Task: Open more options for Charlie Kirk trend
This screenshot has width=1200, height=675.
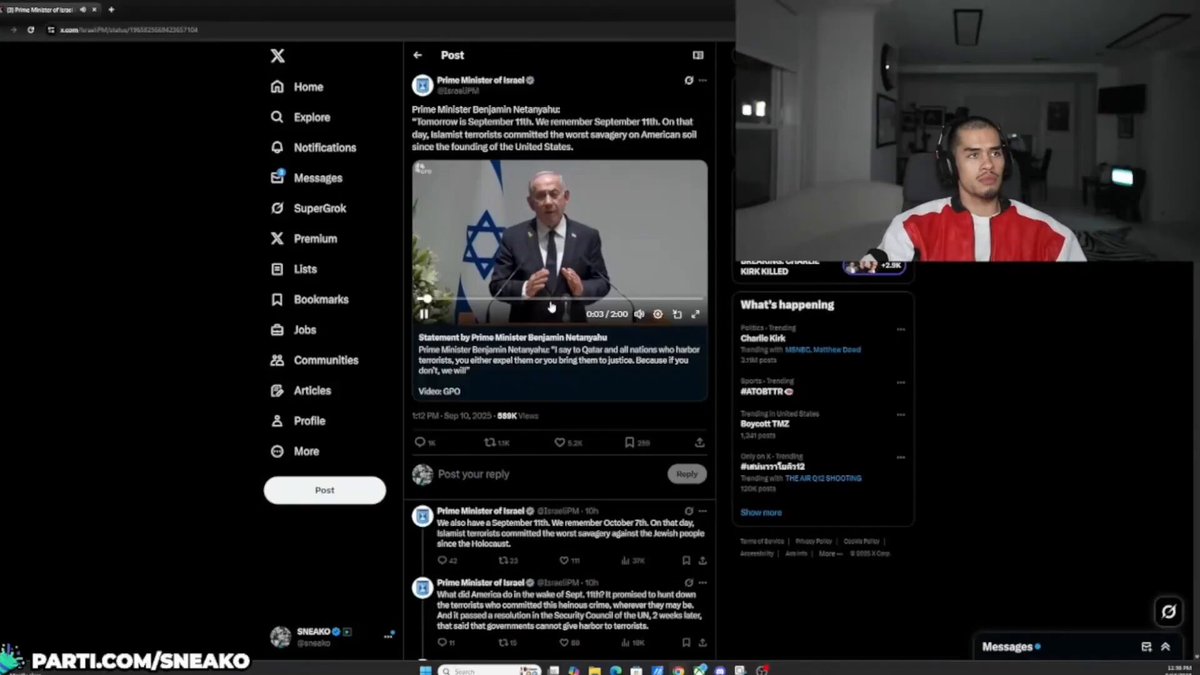Action: tap(901, 329)
